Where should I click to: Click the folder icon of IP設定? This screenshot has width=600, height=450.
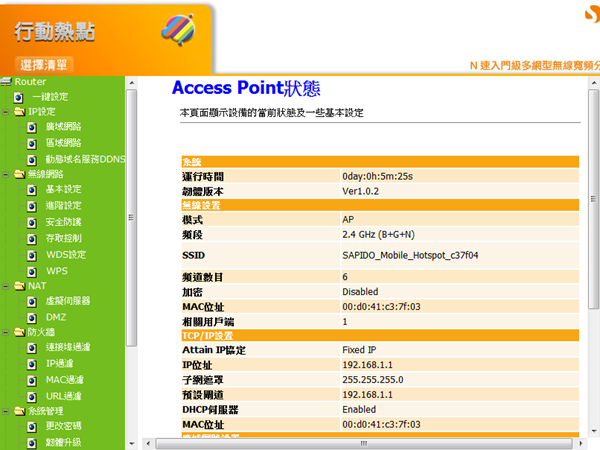[x=20, y=112]
